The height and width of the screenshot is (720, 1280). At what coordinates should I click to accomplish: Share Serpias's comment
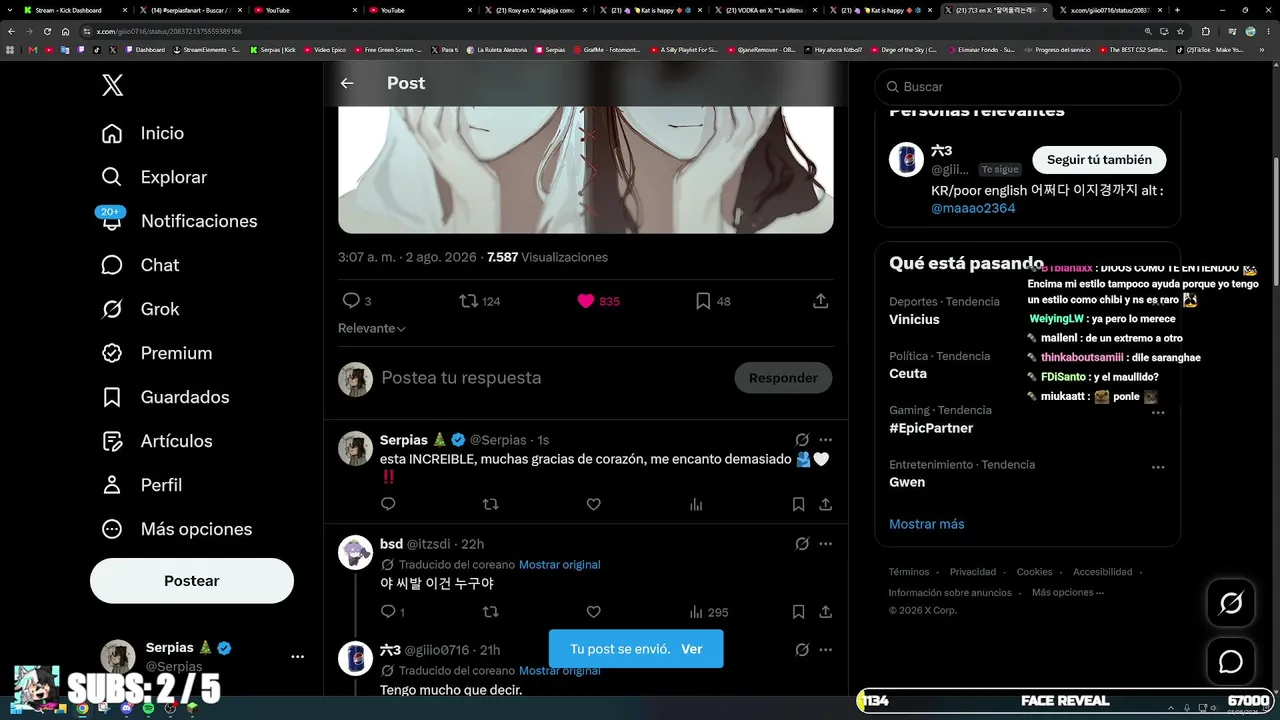(826, 505)
